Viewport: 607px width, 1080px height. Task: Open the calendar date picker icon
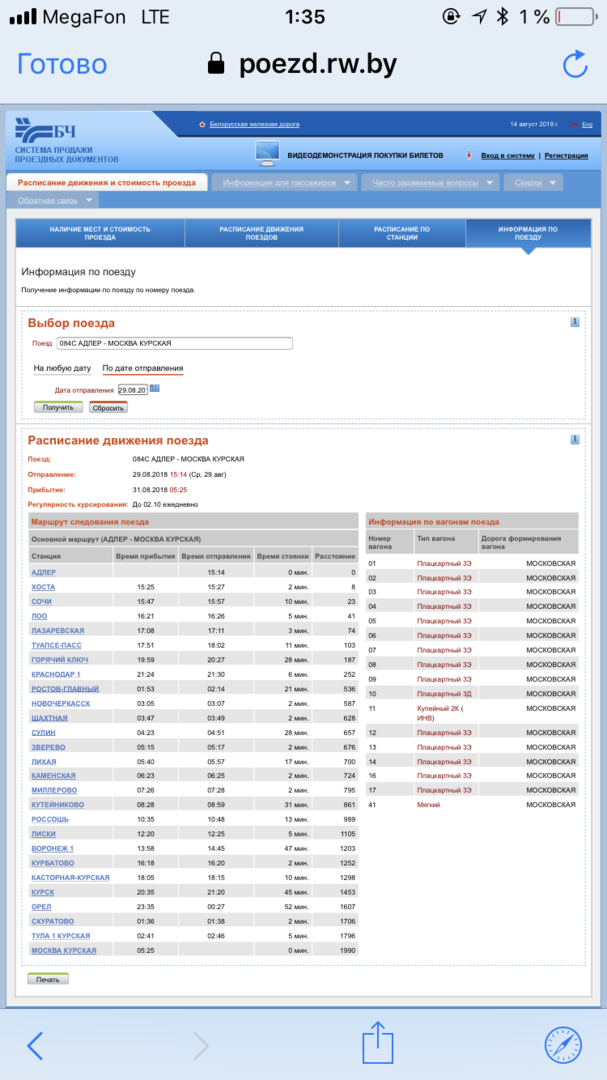pos(155,388)
